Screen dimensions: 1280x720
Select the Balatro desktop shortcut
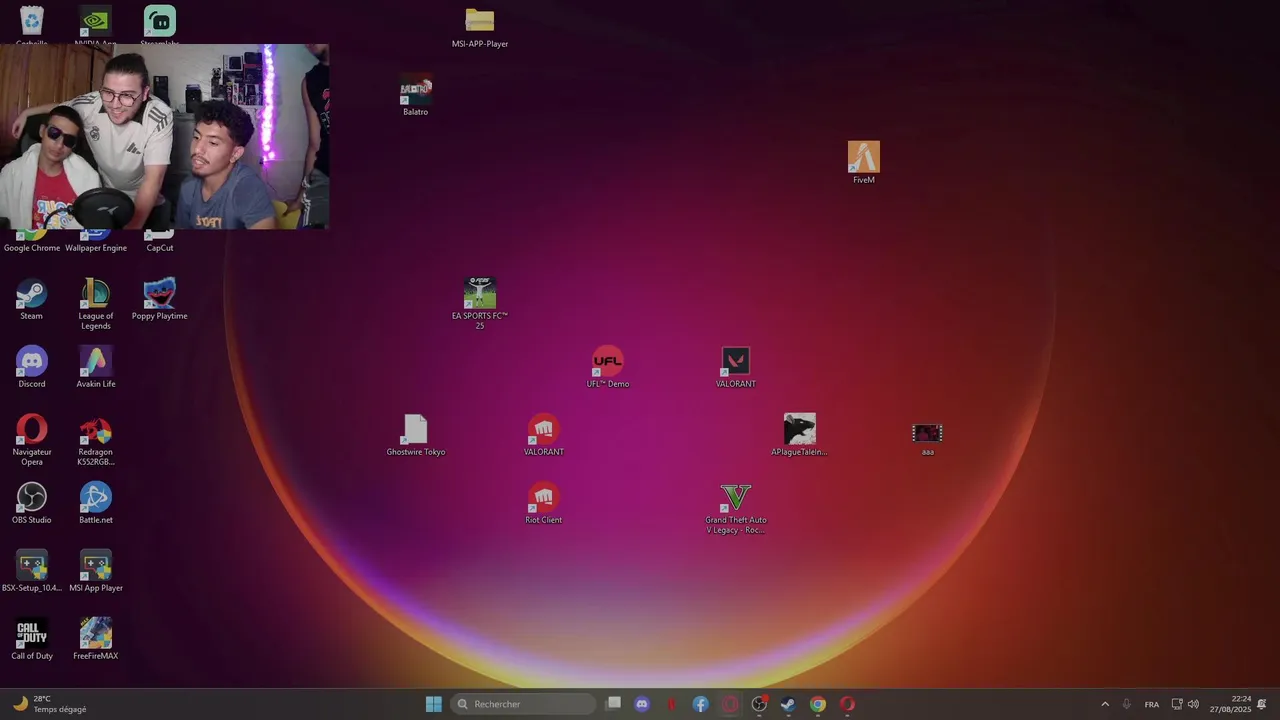click(415, 95)
